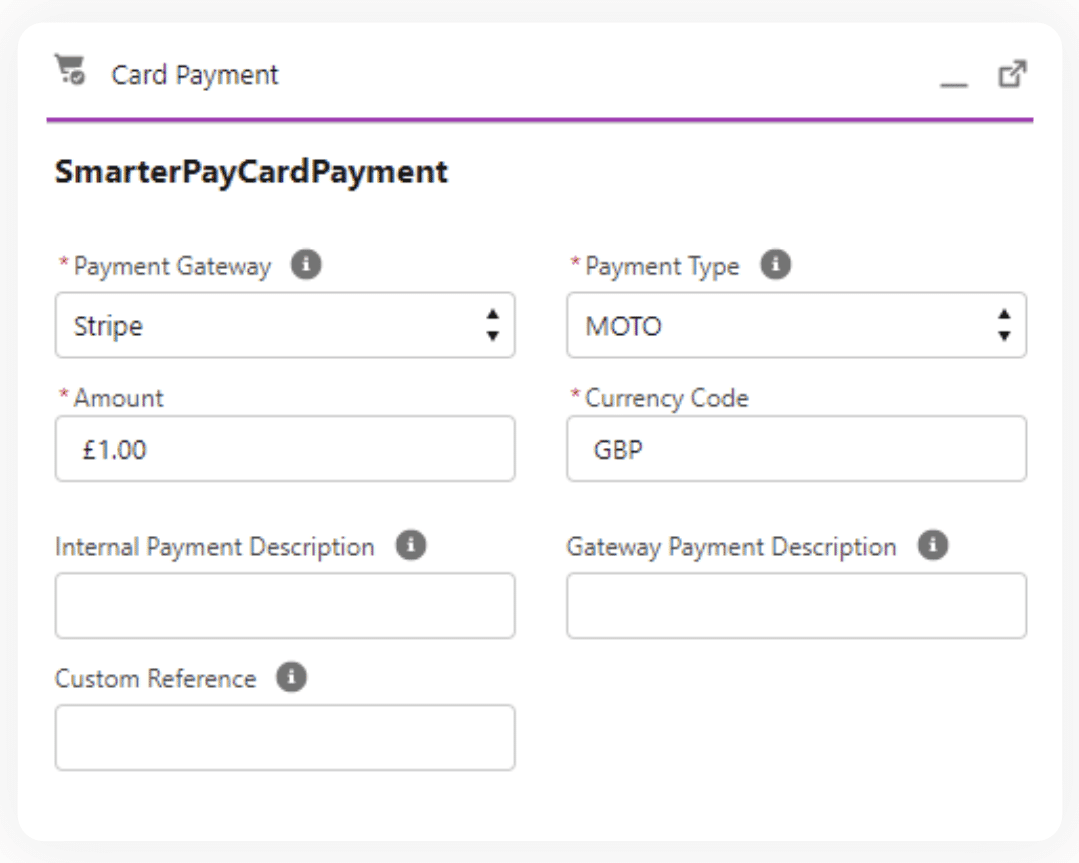This screenshot has height=863, width=1079.
Task: Click the Stripe dropdown arrows
Action: tap(492, 326)
